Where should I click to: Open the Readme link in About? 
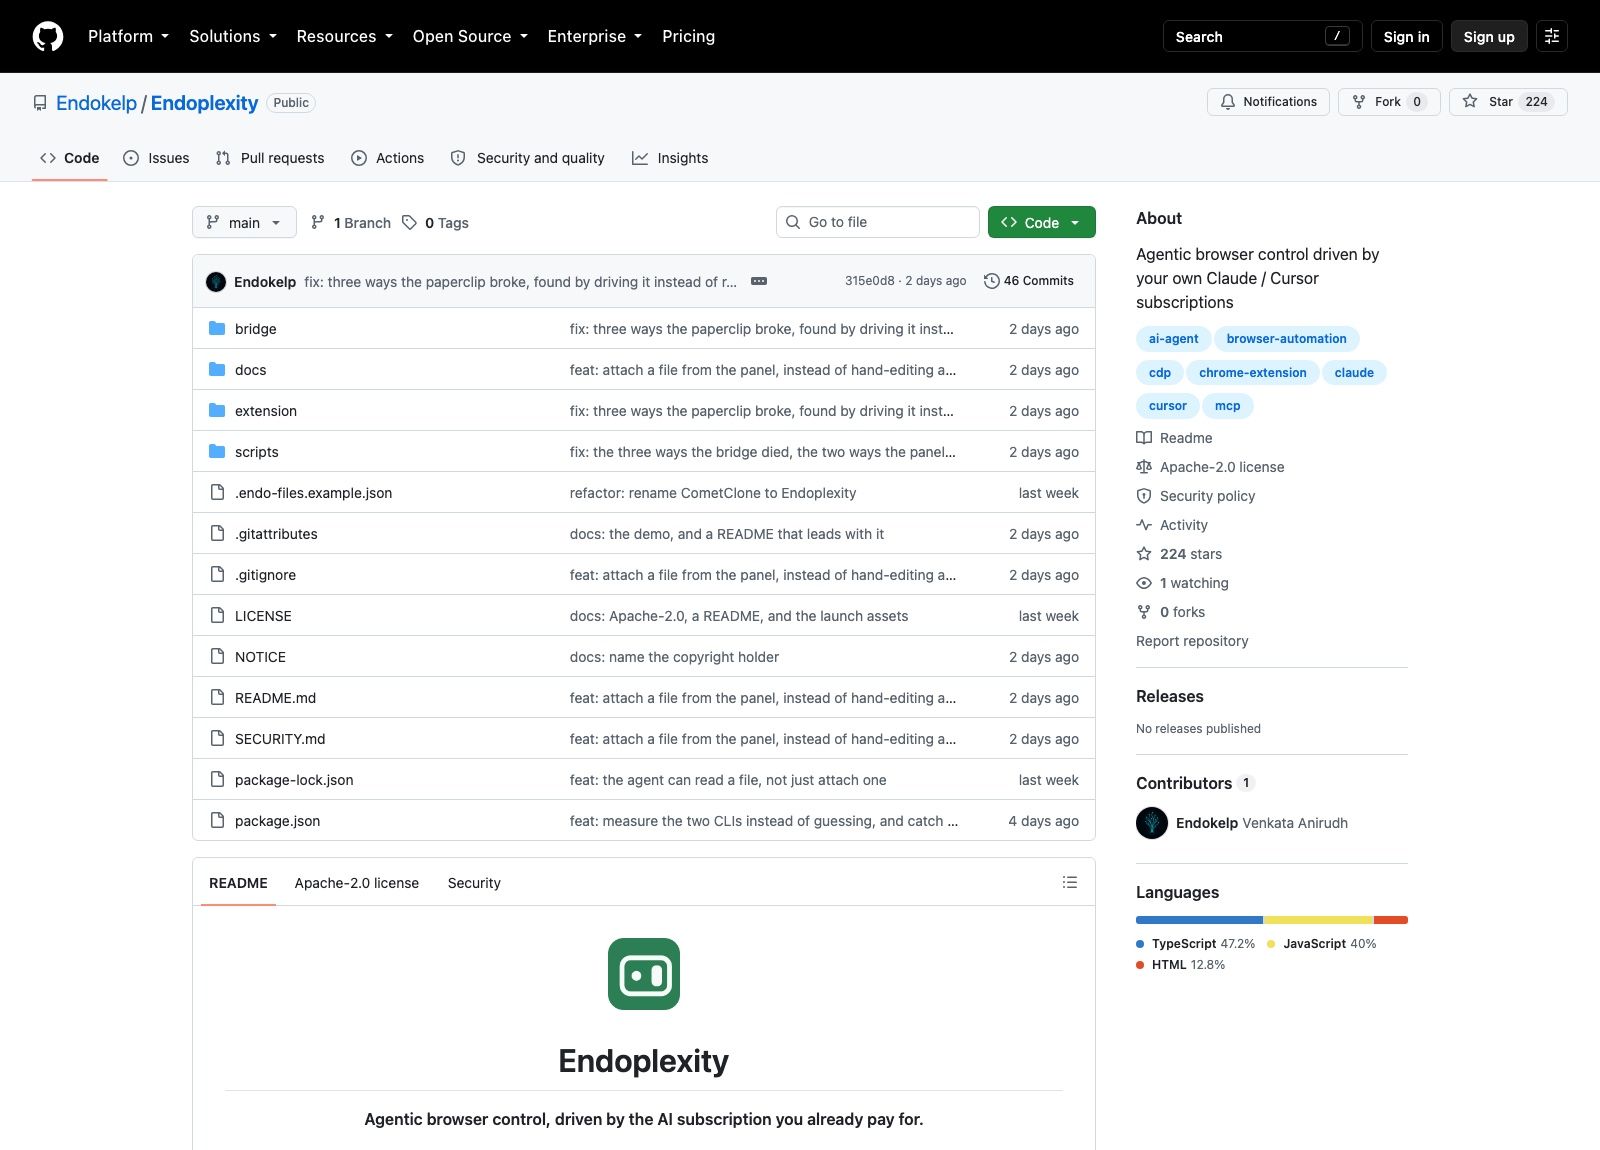1175,438
